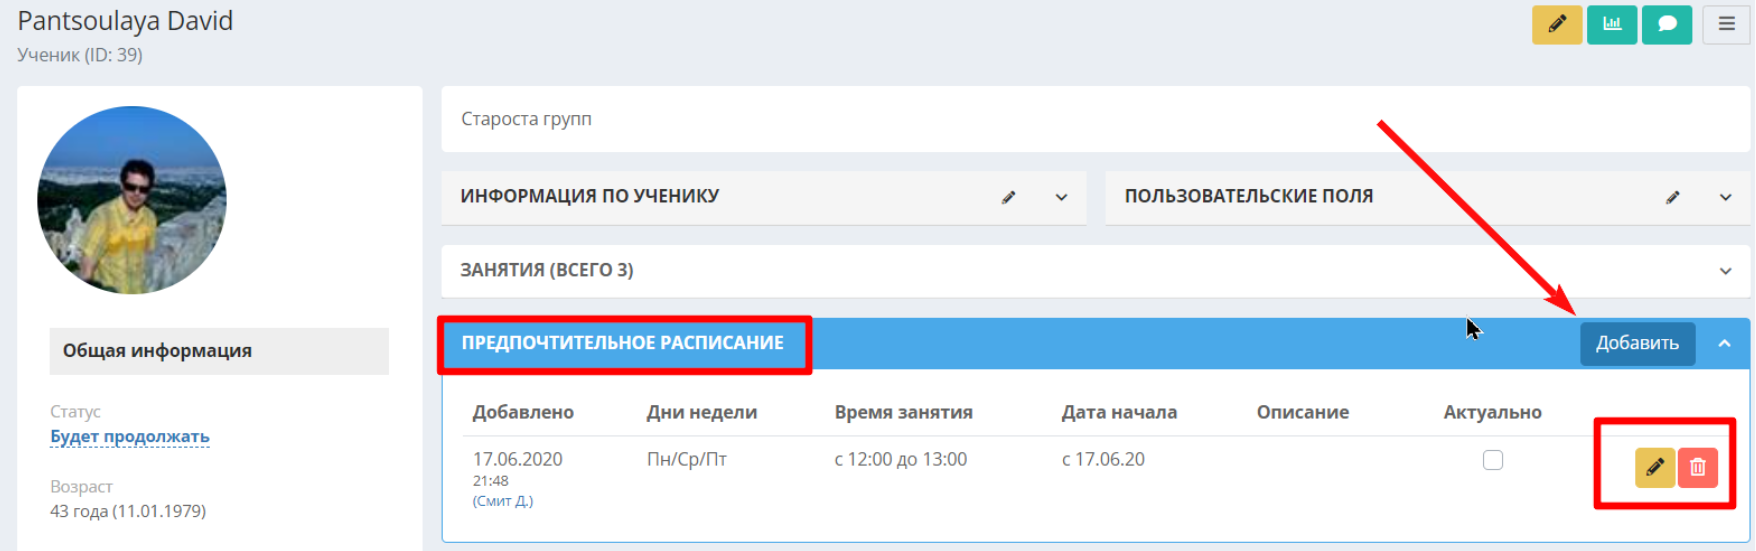Screen dimensions: 1756x551
Task: Click the Смит Д. author link
Action: 503,501
